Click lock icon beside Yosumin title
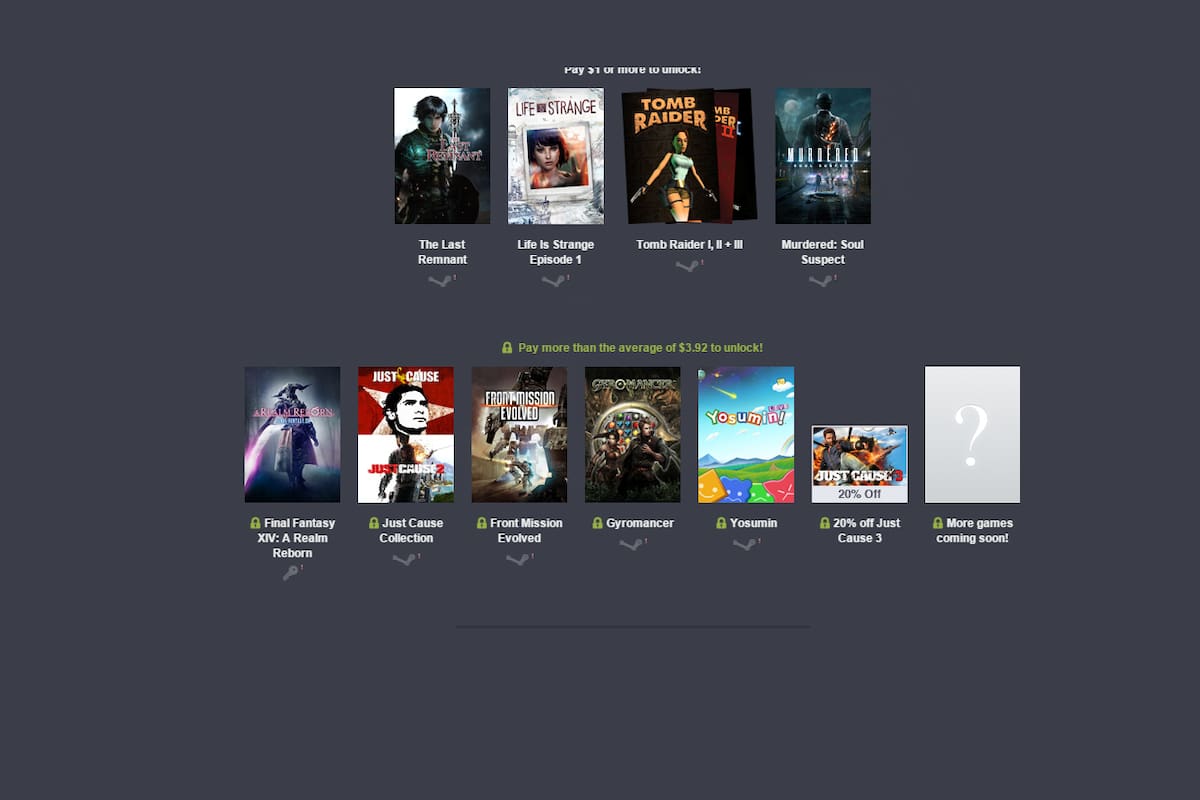This screenshot has width=1200, height=800. coord(721,523)
